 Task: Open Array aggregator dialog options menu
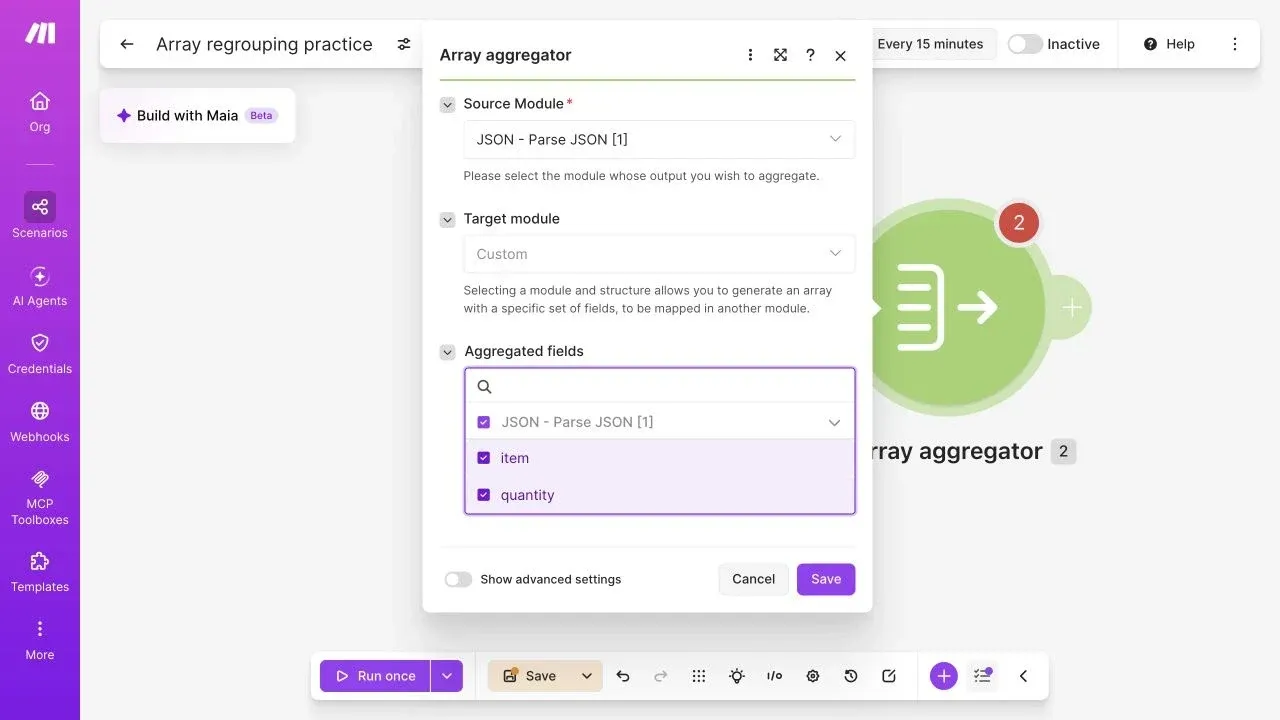[750, 55]
